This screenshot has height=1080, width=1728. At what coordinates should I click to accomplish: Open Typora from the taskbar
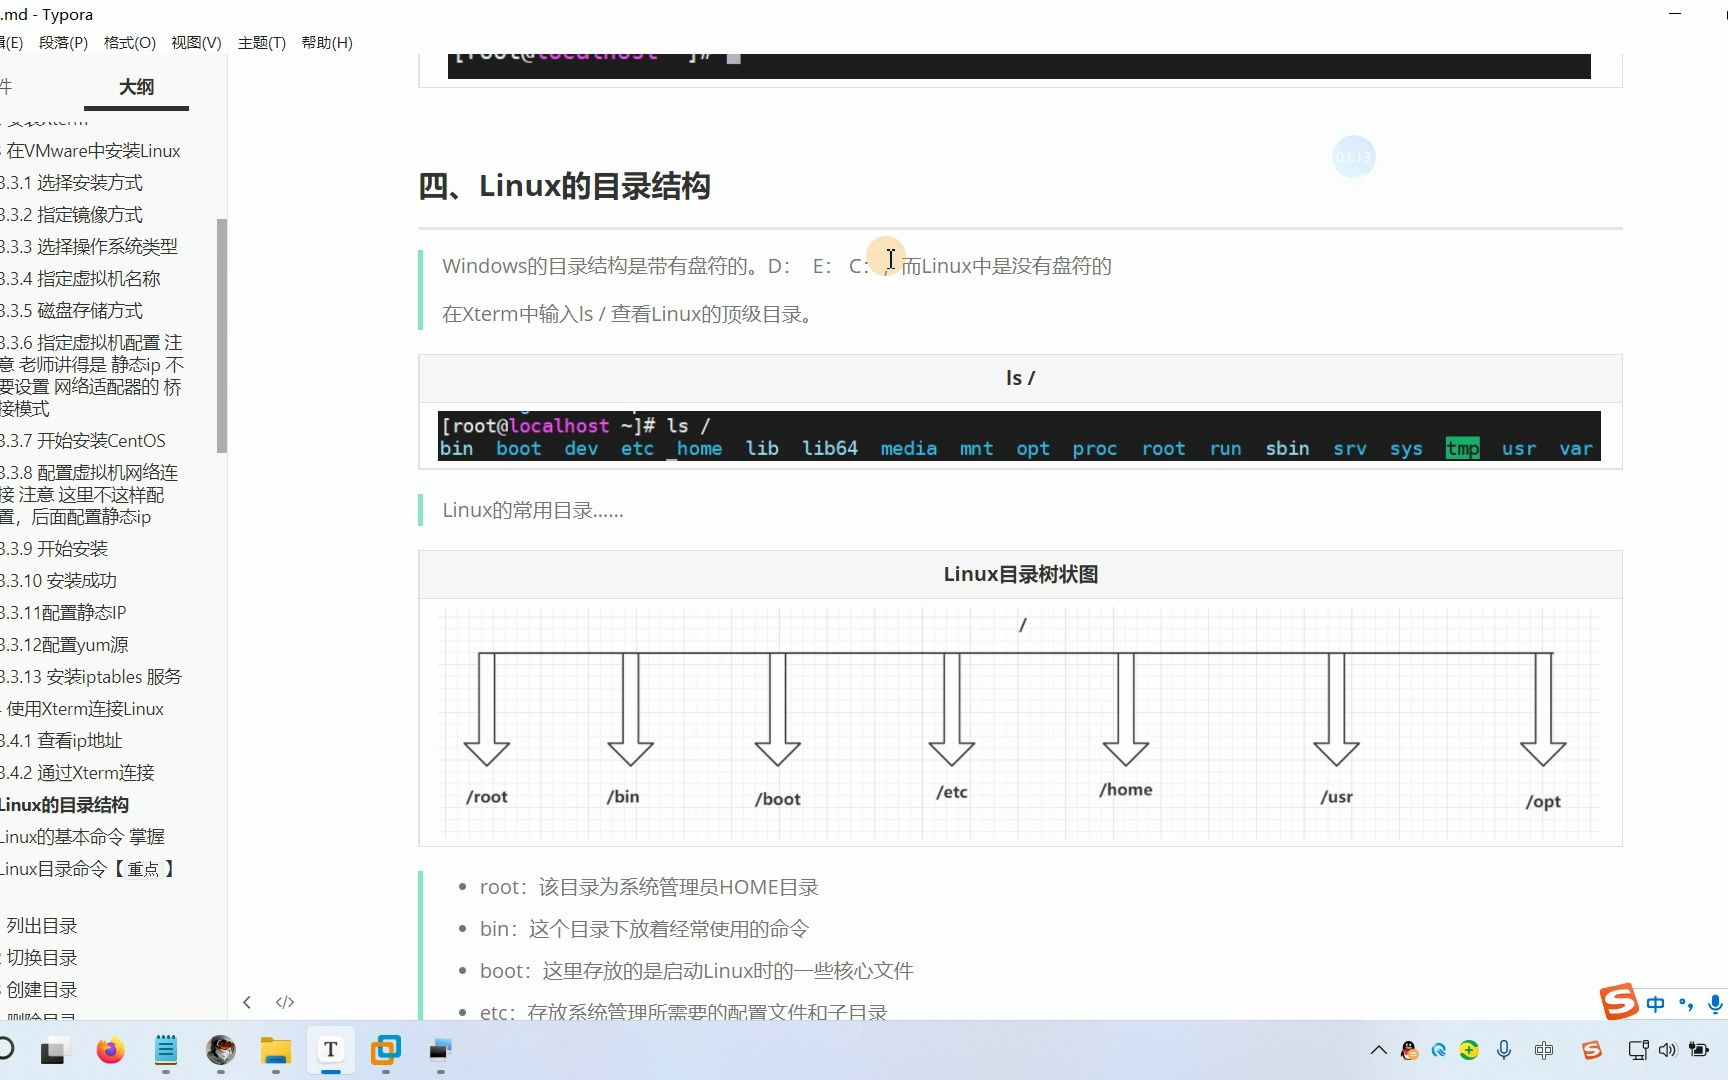tap(330, 1051)
